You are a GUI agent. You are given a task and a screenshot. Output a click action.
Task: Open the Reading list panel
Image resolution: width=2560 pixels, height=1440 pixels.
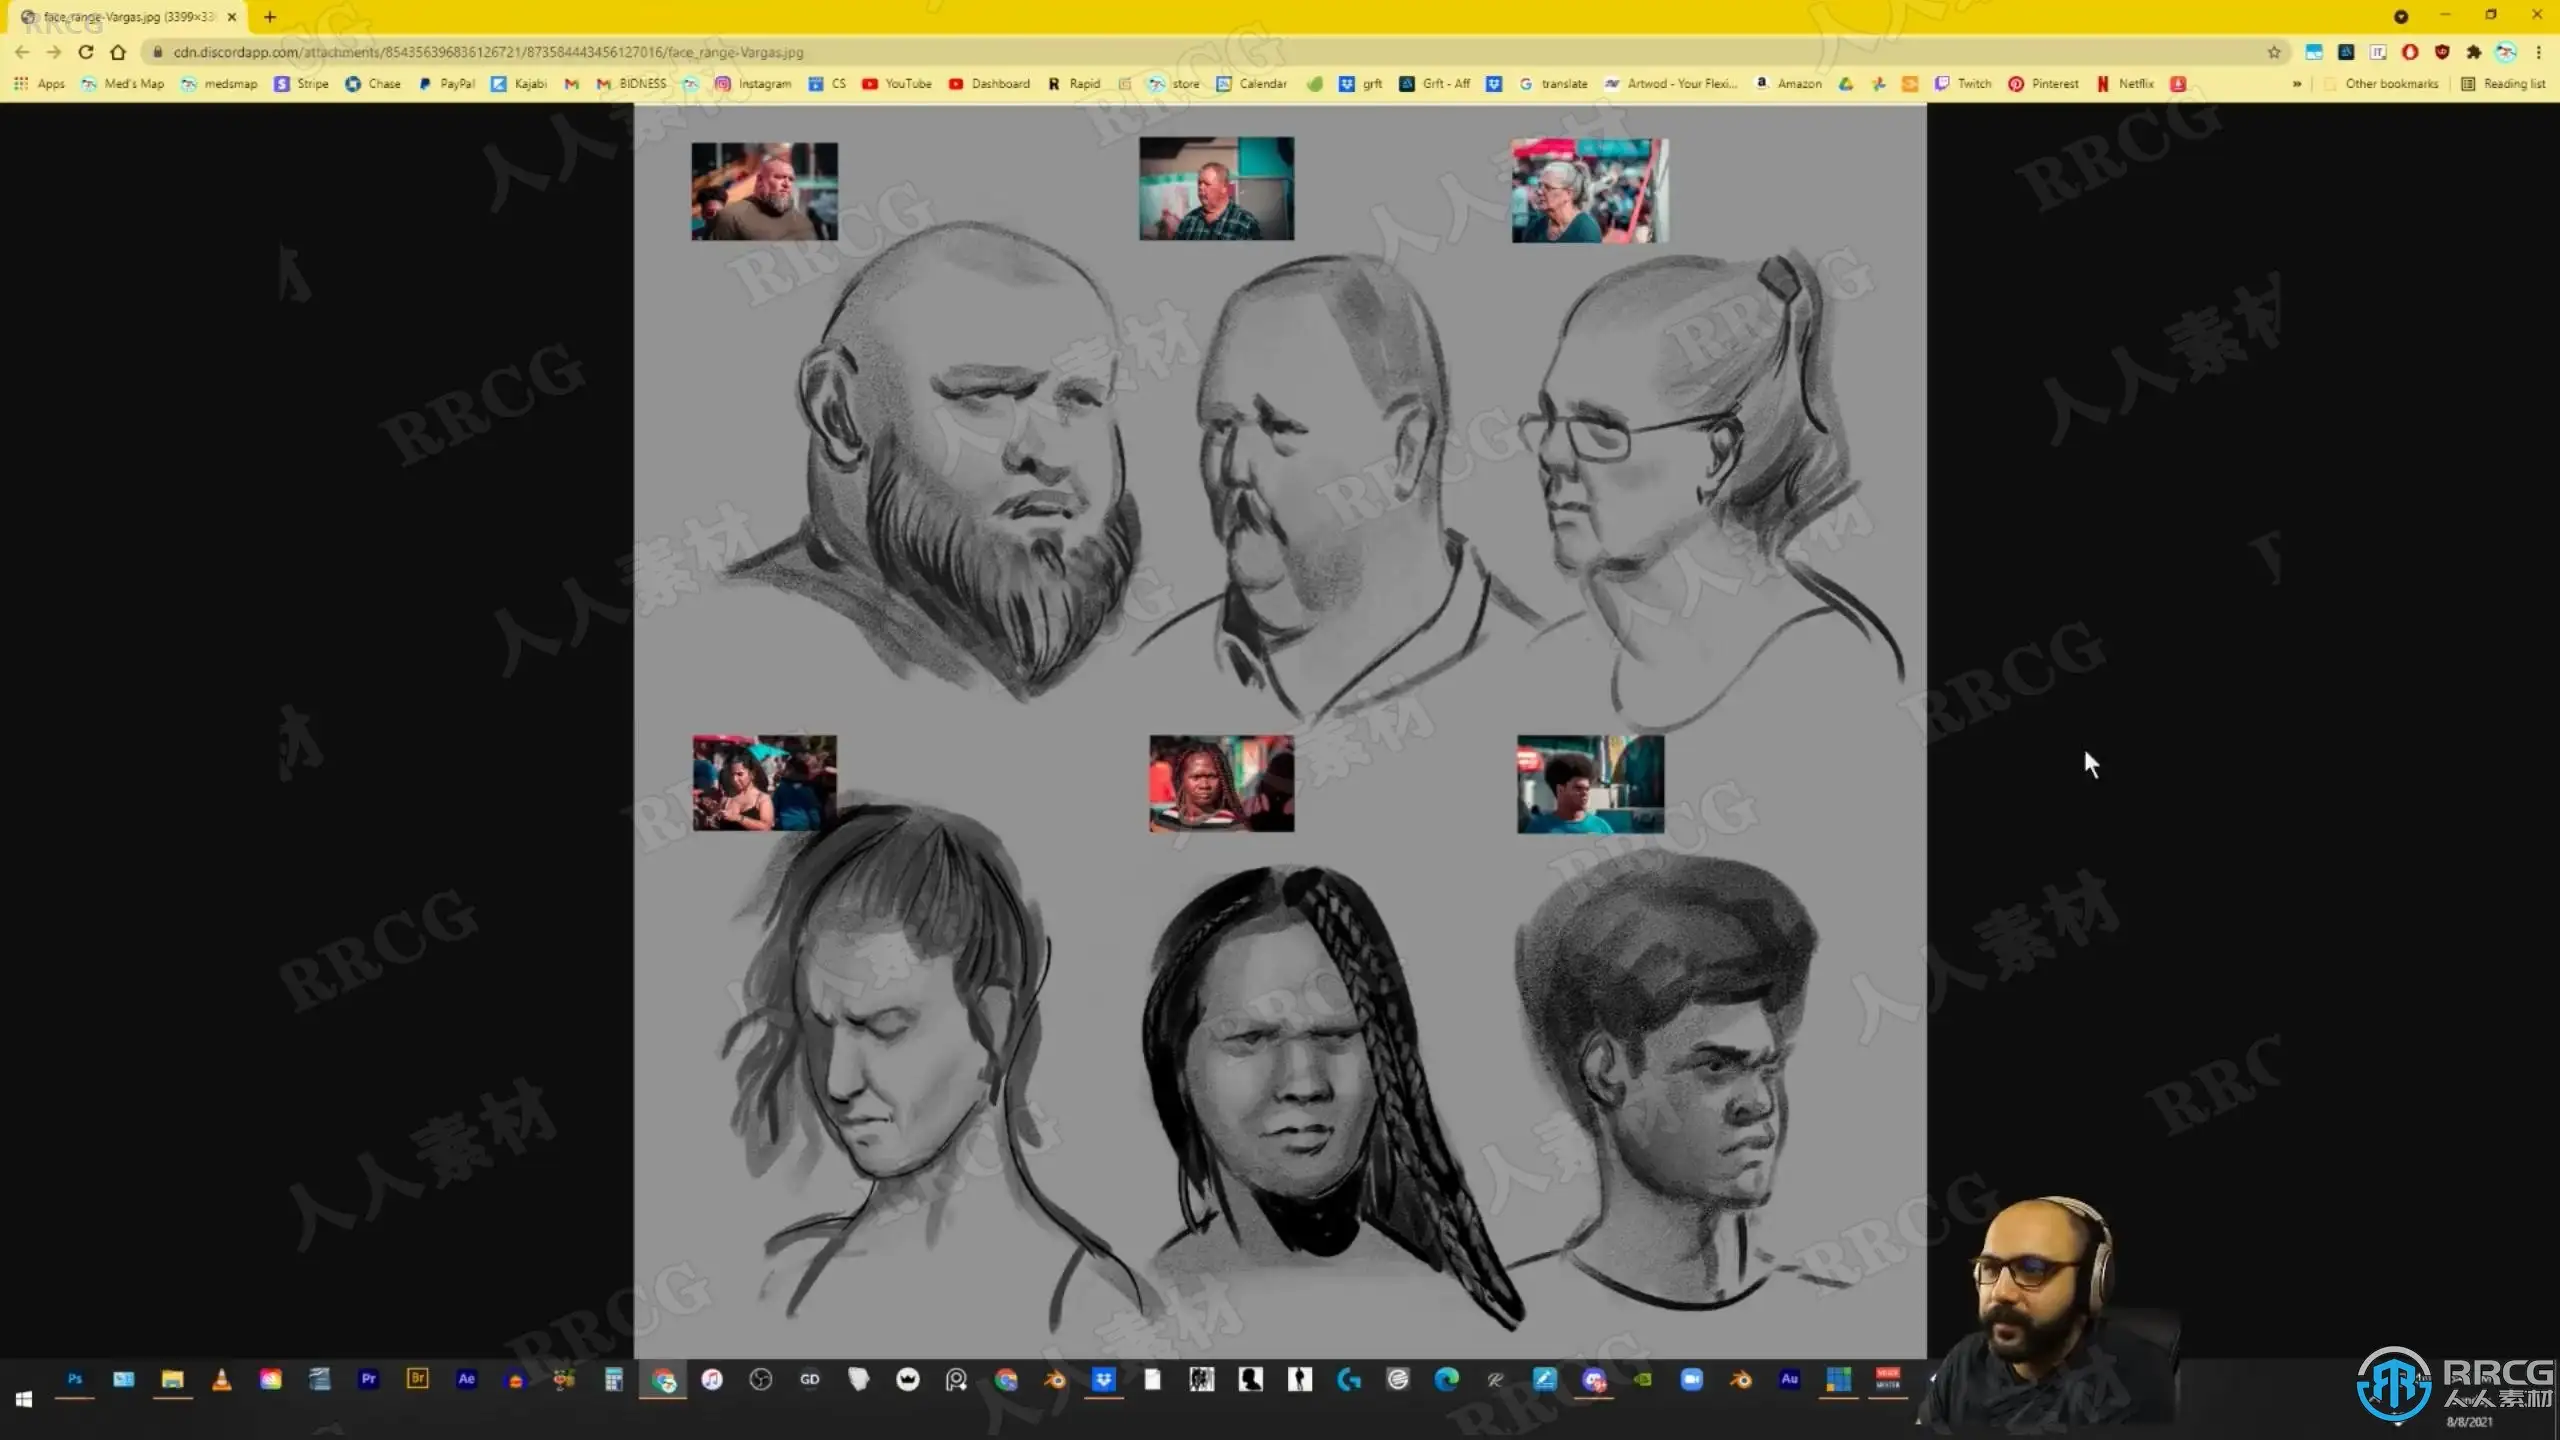point(2503,84)
